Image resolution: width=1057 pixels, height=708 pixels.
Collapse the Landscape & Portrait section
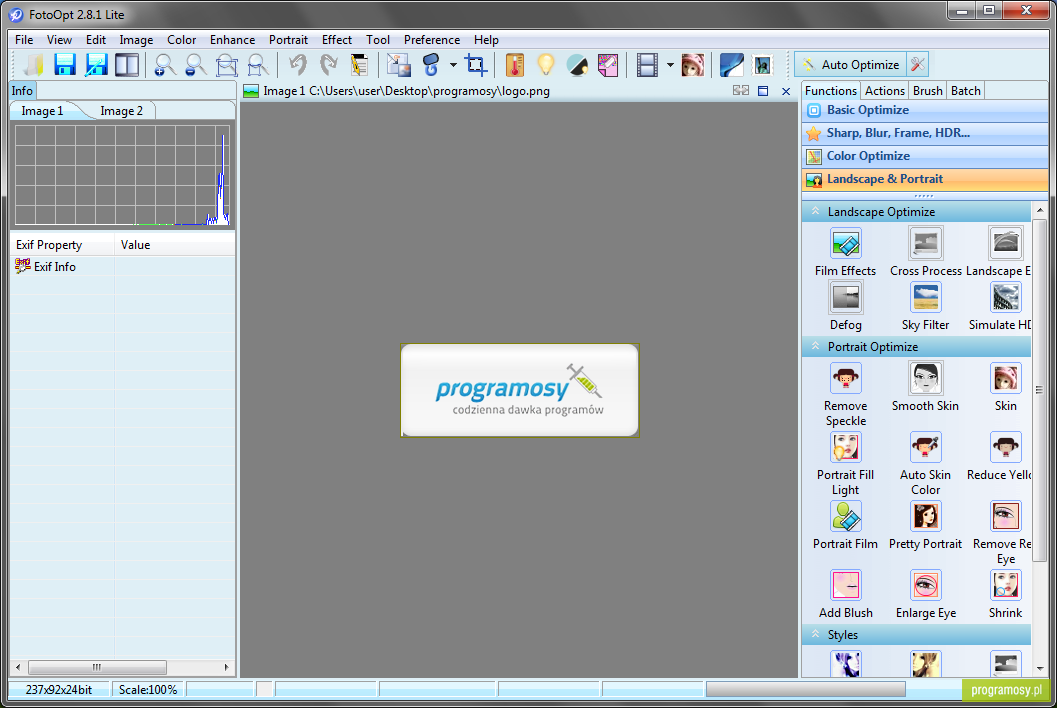(x=925, y=179)
